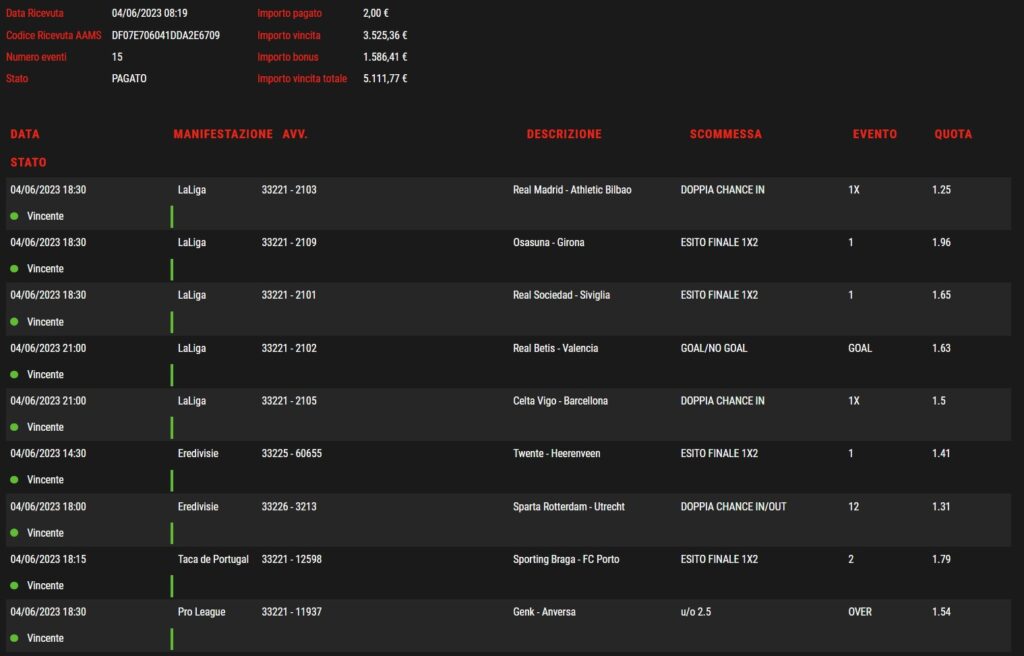Click green status dot for Sporting Braga - FC Porto
The image size is (1024, 656).
coord(14,585)
